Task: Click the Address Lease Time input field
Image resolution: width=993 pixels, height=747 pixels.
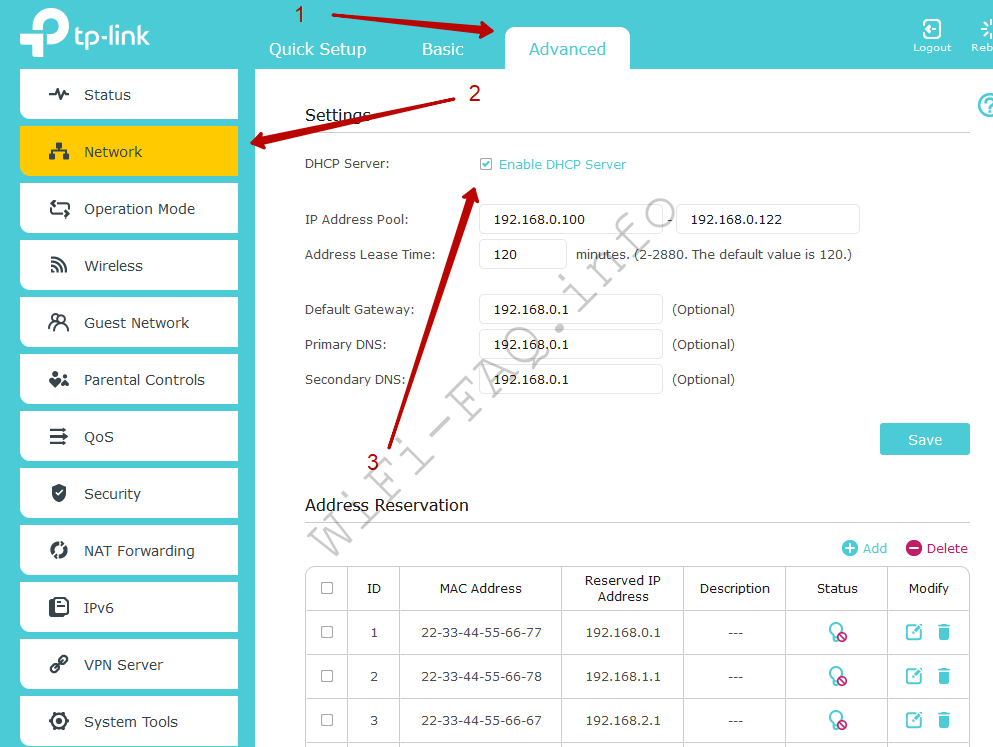Action: [522, 254]
